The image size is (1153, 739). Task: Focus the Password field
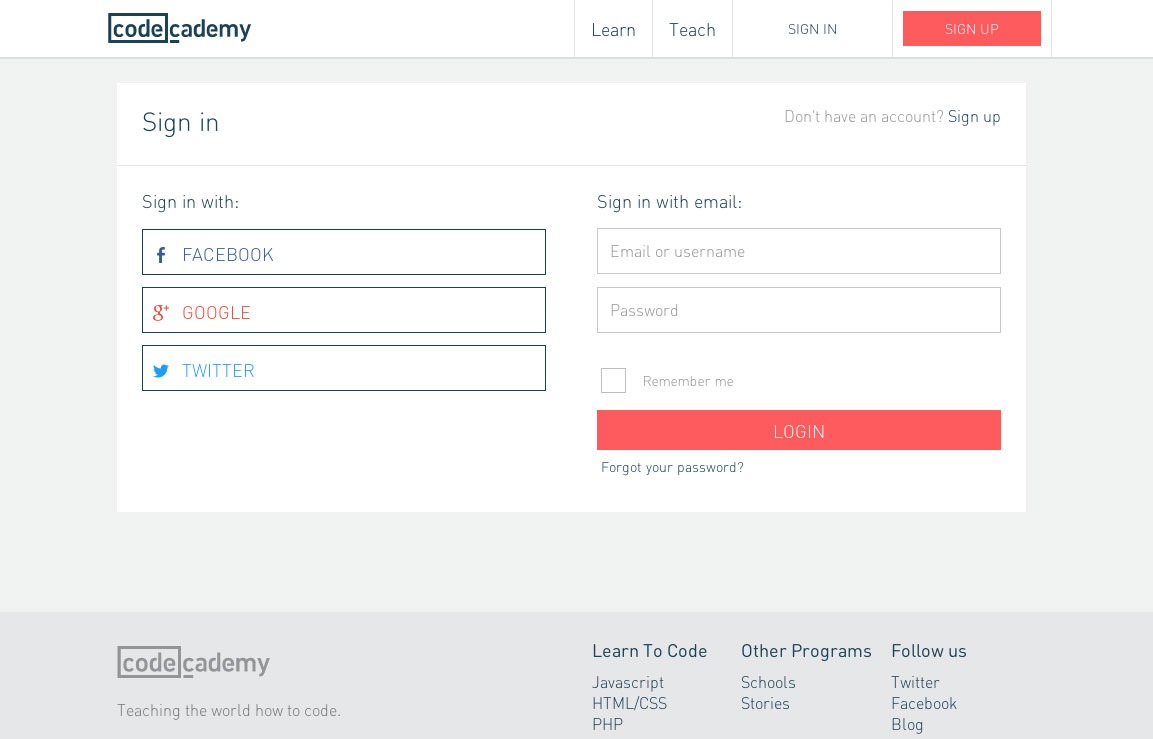(x=798, y=310)
